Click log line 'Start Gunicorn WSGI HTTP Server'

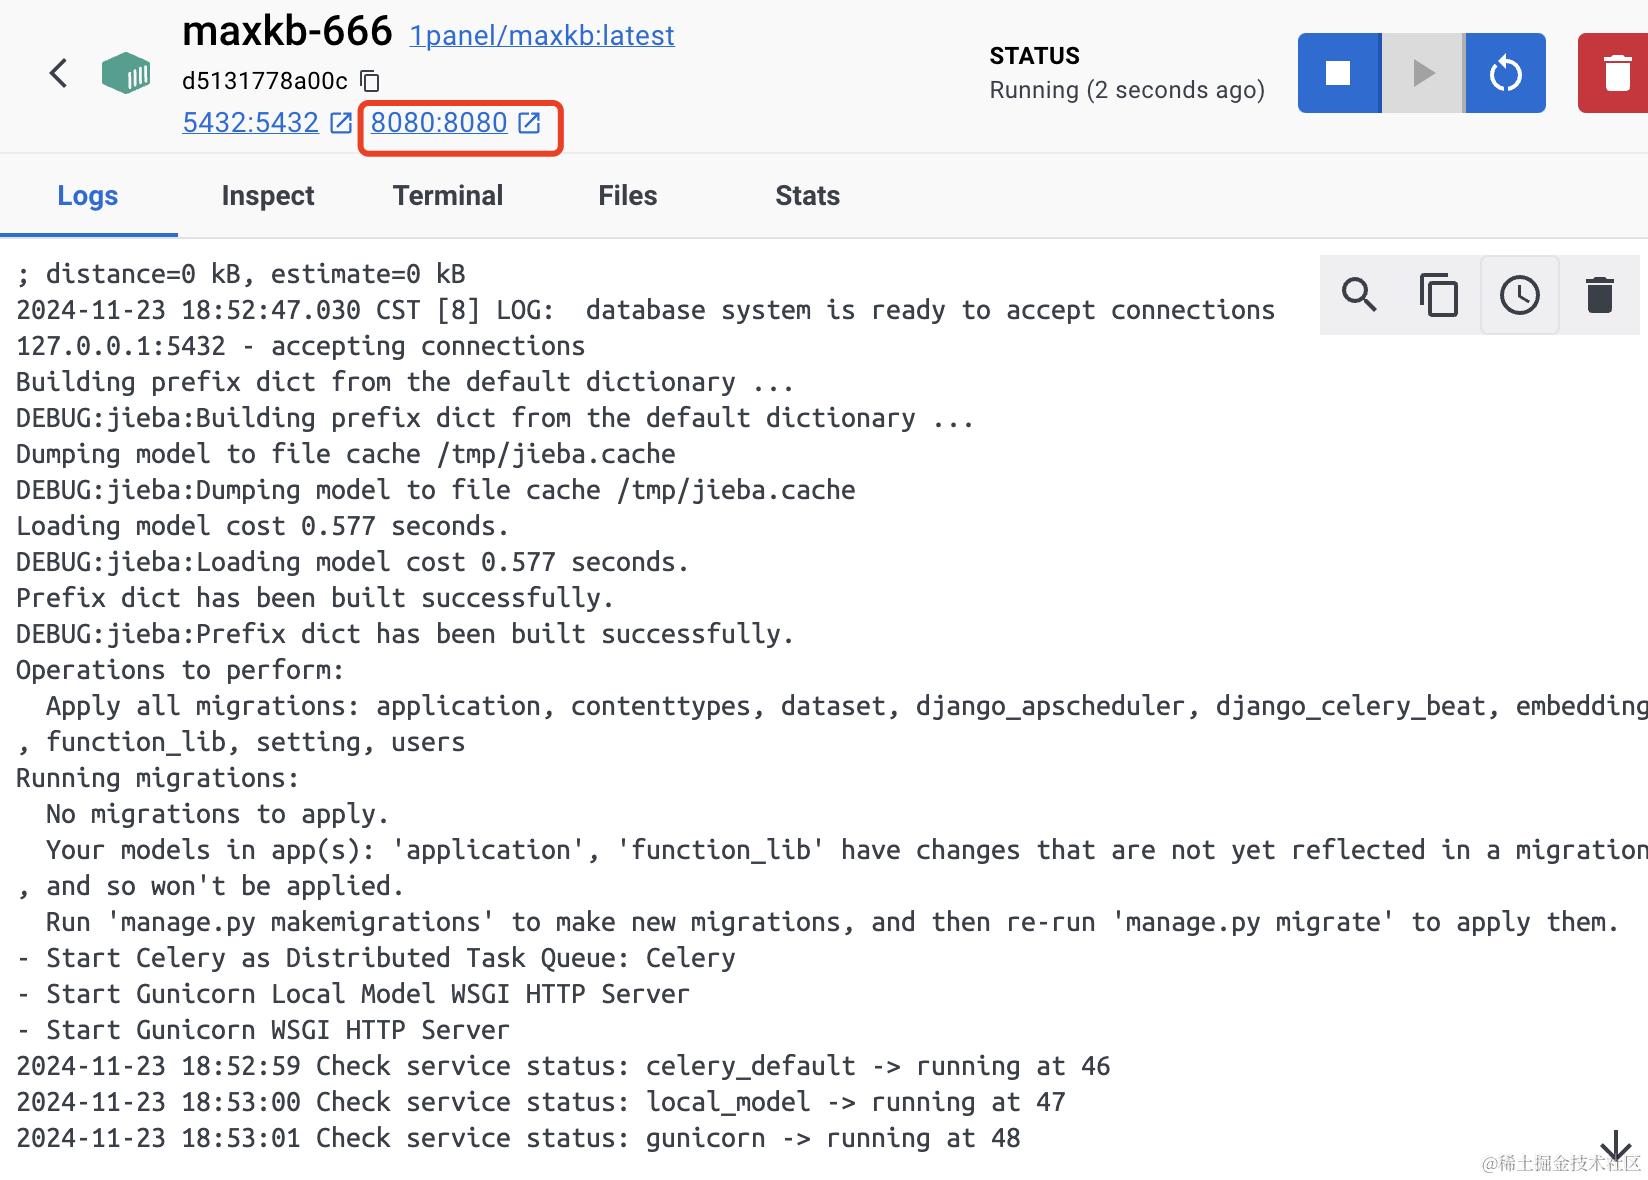coord(263,1030)
